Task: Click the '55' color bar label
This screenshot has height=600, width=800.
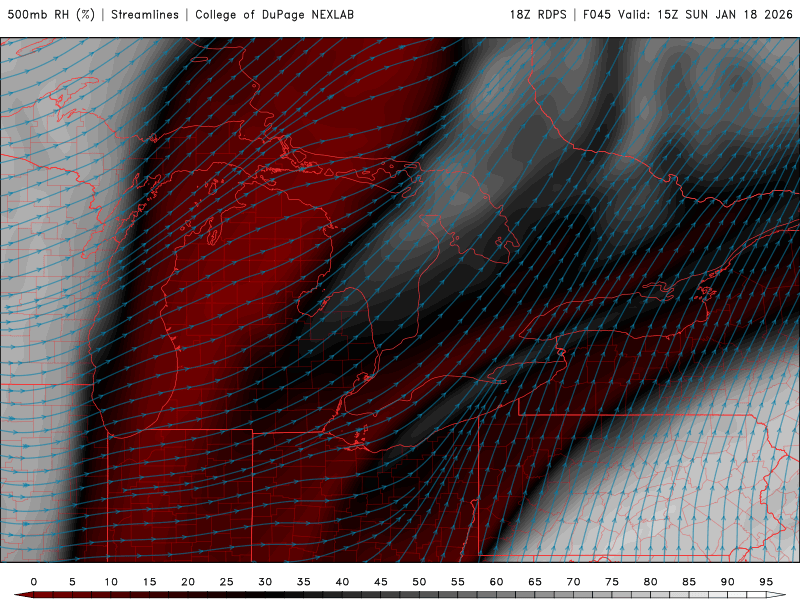Action: (458, 582)
